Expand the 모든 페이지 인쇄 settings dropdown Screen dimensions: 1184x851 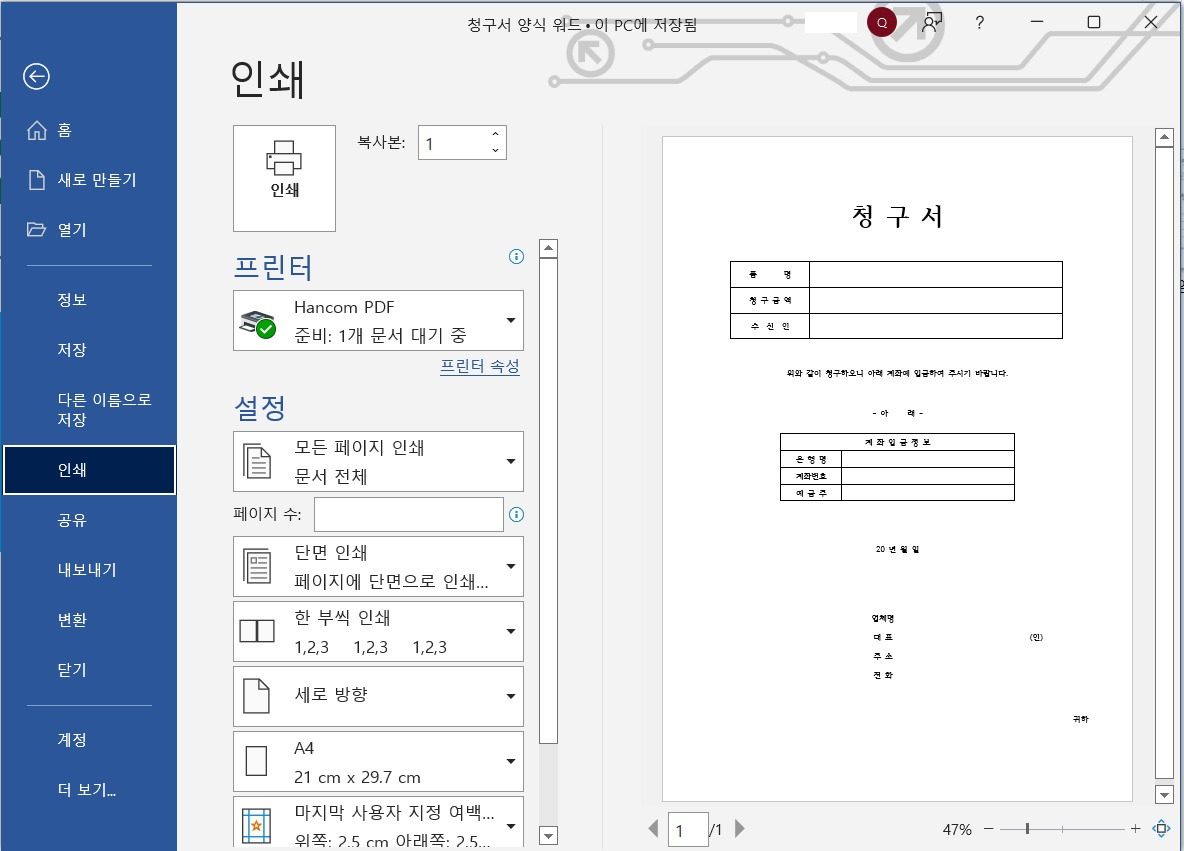coord(378,461)
